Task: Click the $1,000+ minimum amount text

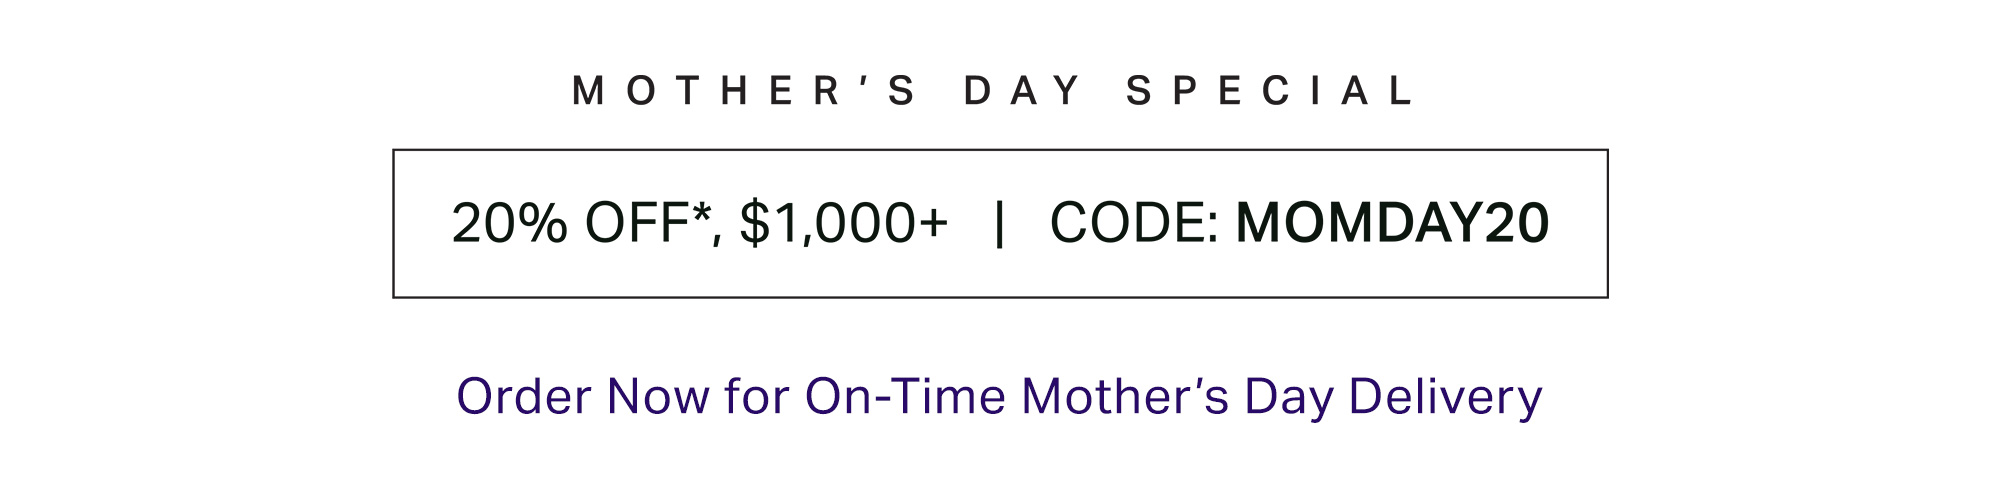Action: [x=843, y=223]
